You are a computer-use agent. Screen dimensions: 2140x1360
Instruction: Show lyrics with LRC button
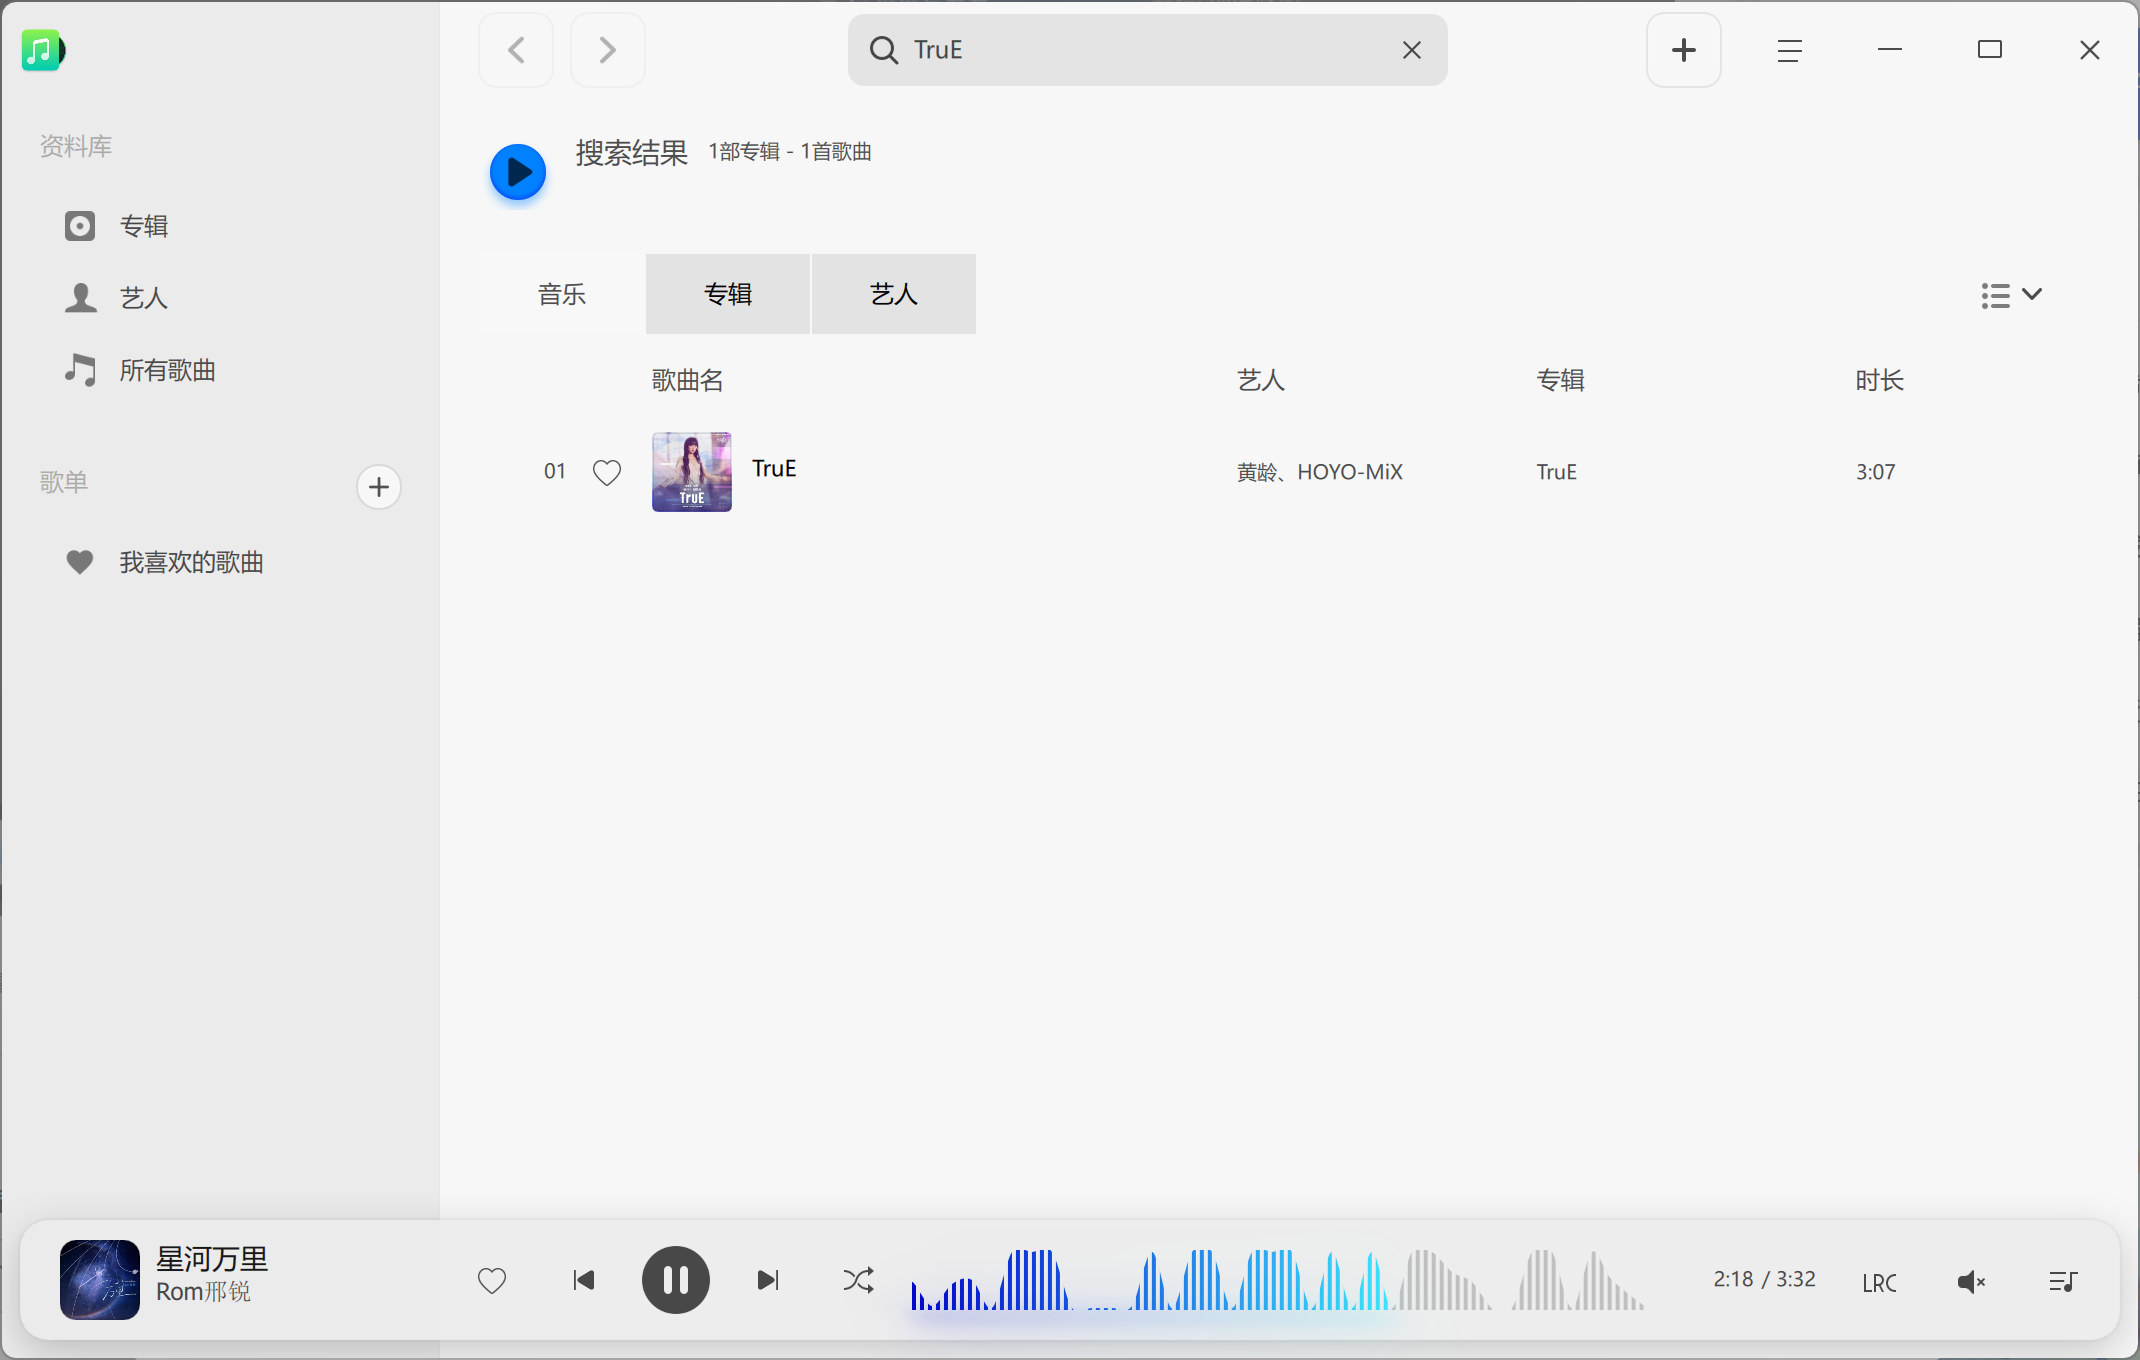[x=1880, y=1282]
